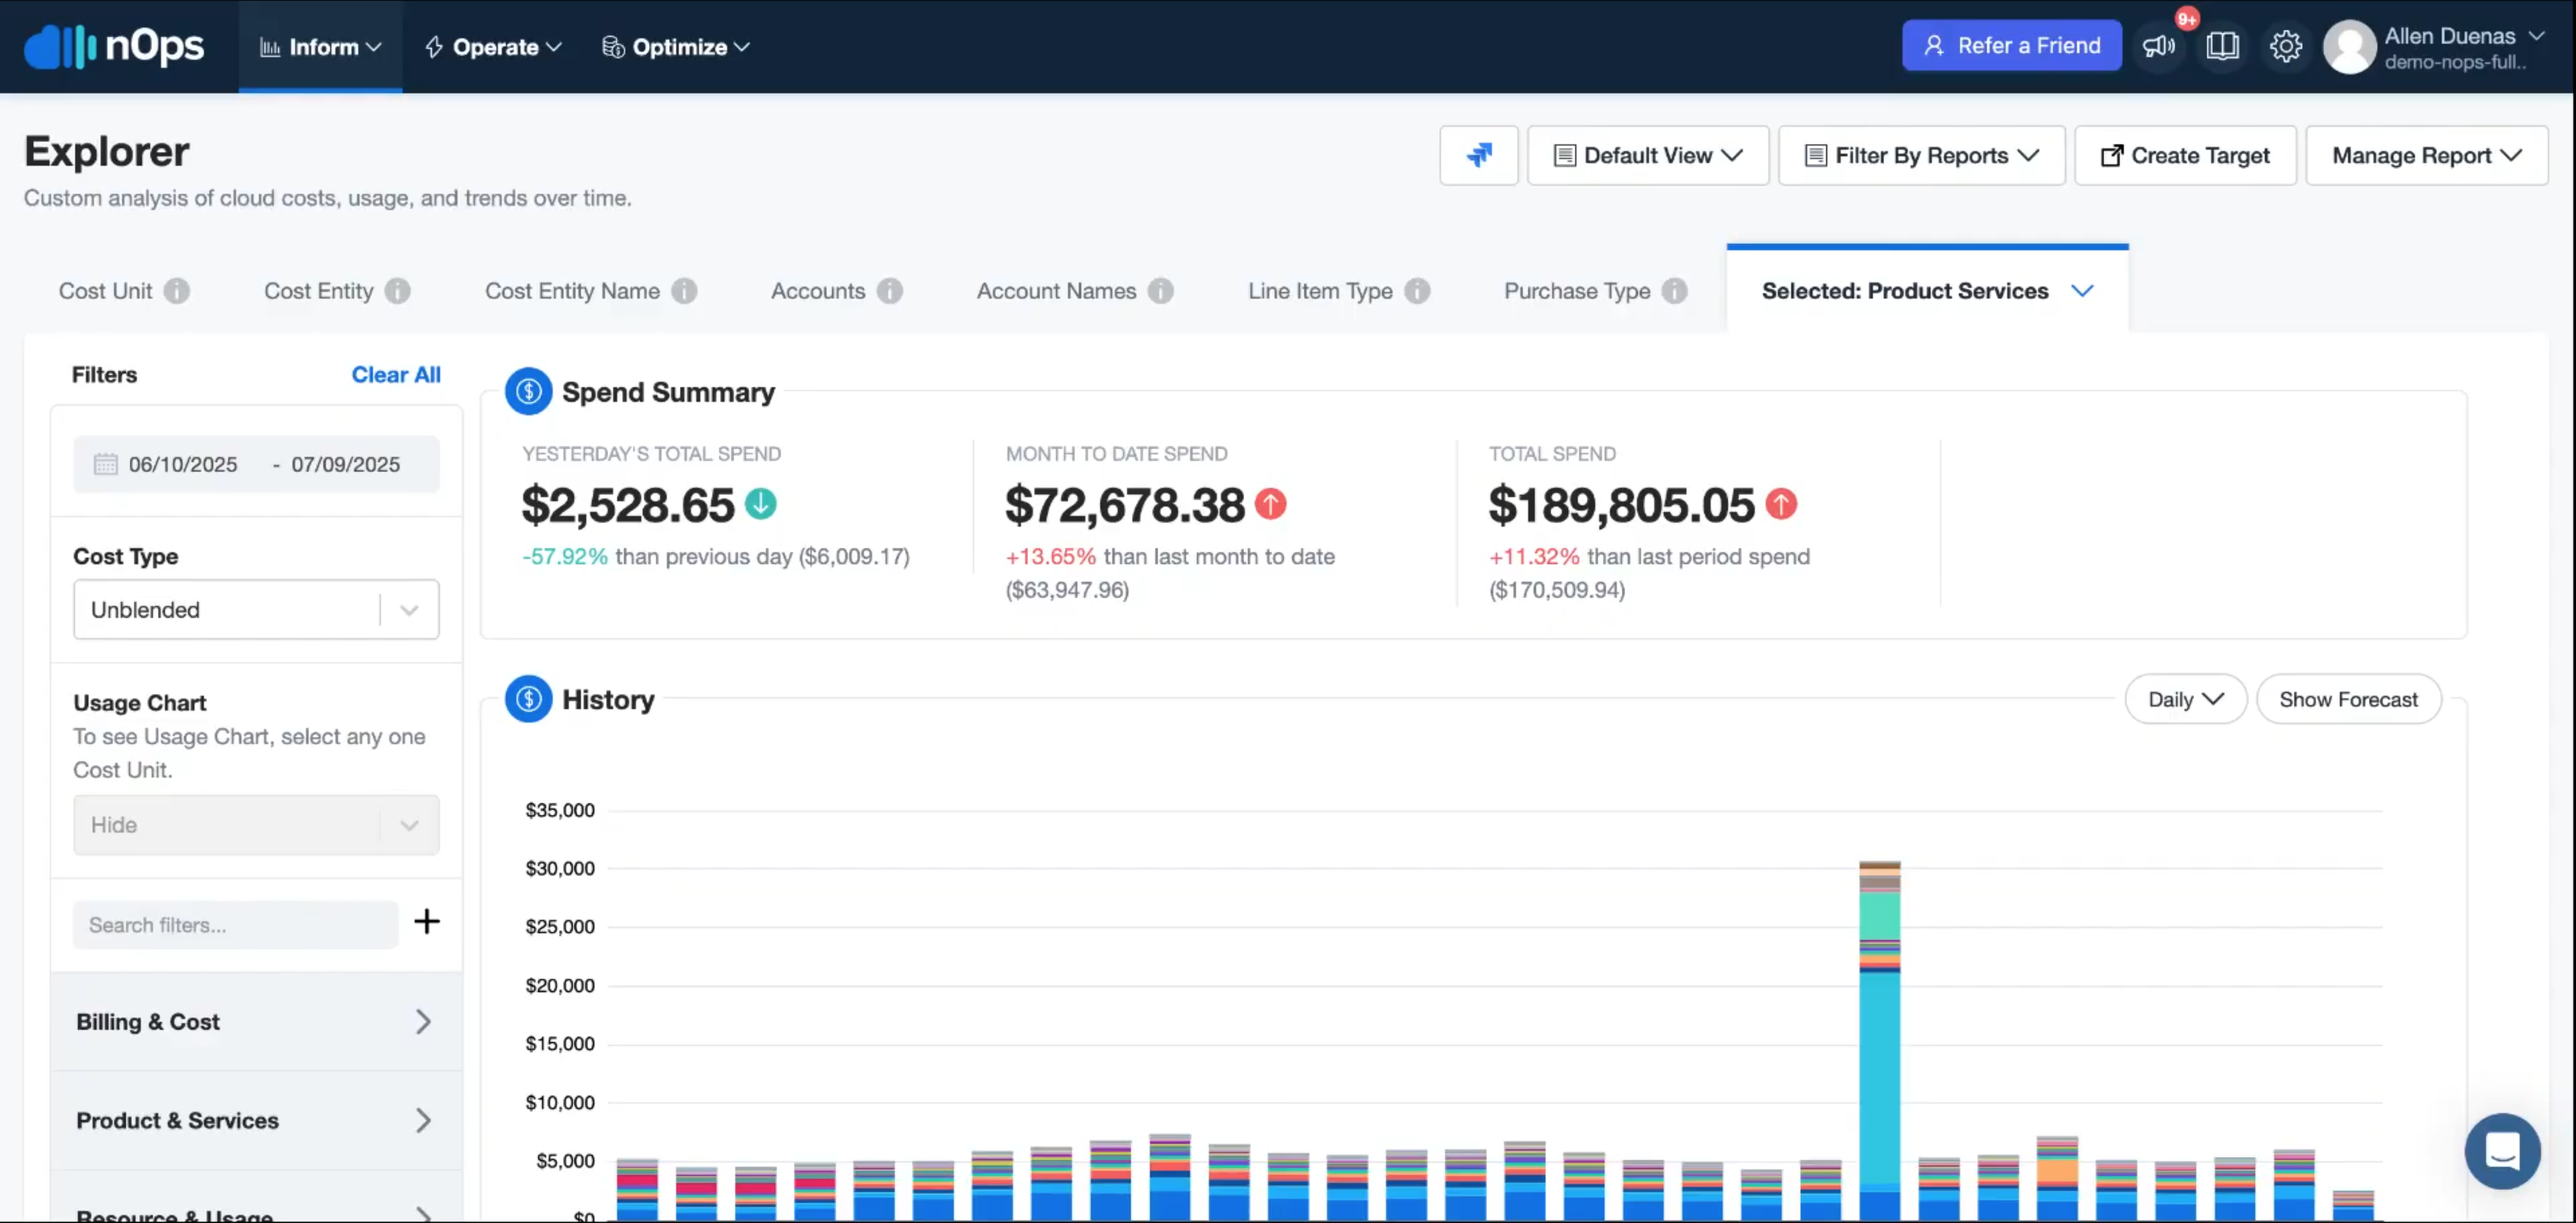Open settings gear icon

click(x=2285, y=46)
